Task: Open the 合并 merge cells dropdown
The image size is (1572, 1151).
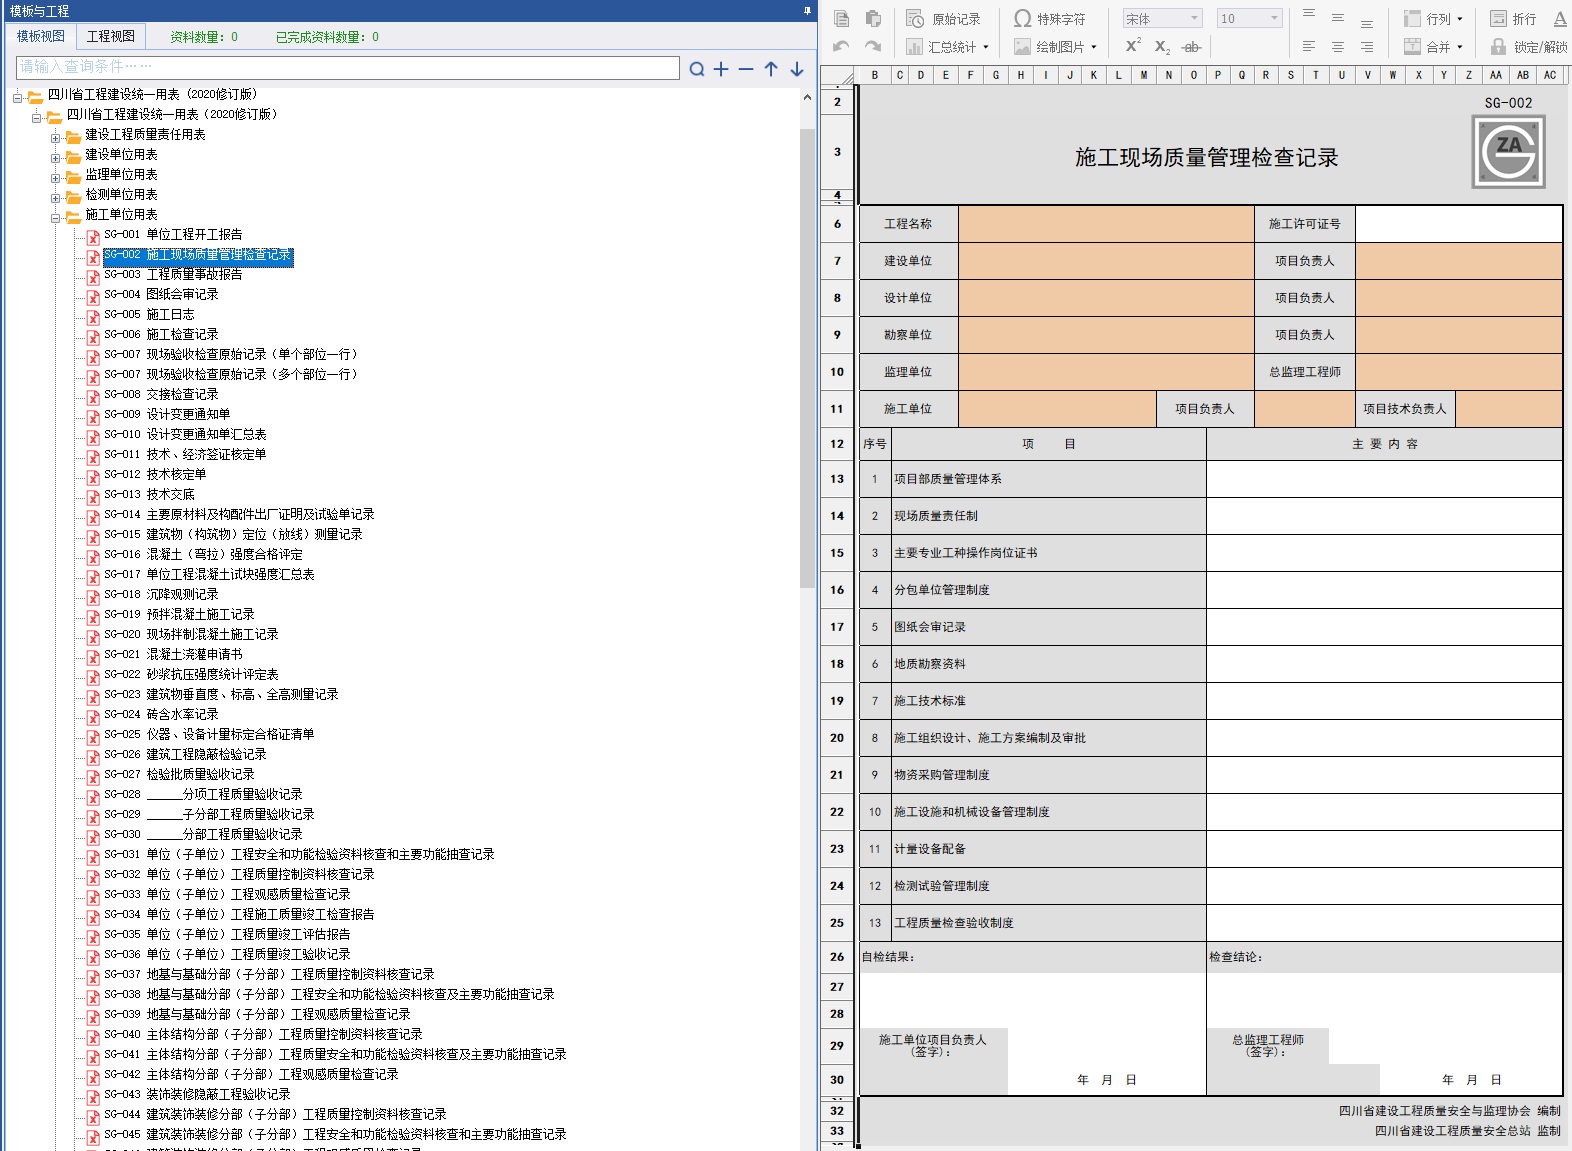Action: [x=1433, y=47]
